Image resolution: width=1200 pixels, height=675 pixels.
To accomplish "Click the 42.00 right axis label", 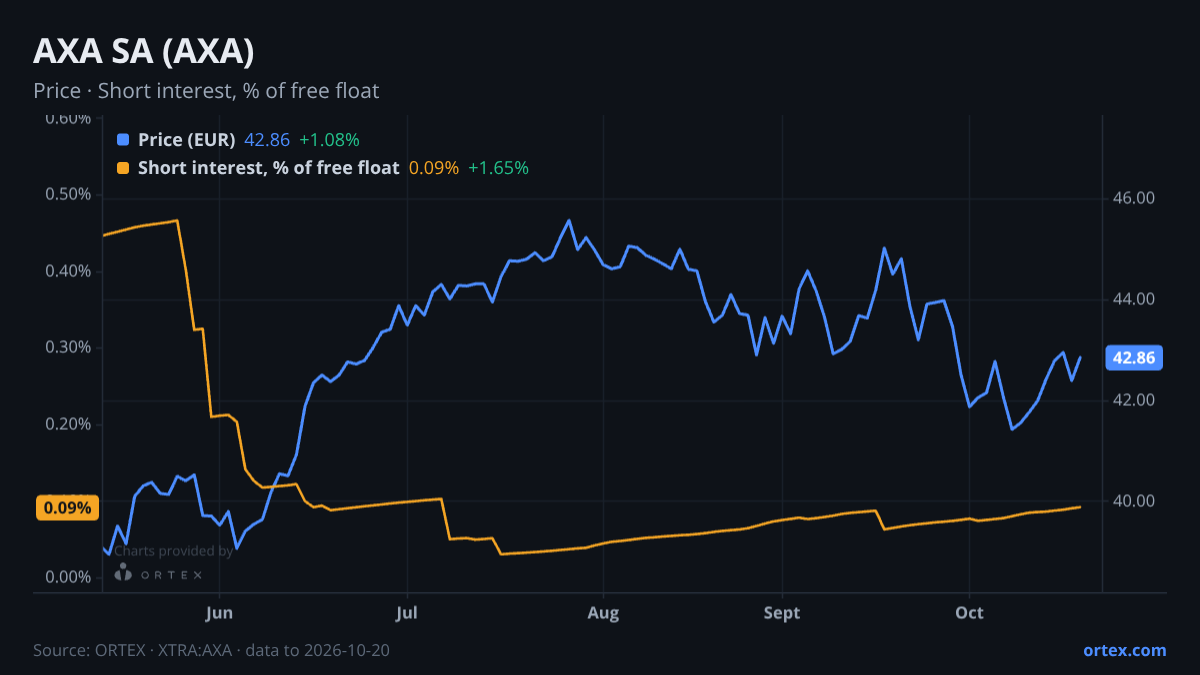I will (1133, 400).
